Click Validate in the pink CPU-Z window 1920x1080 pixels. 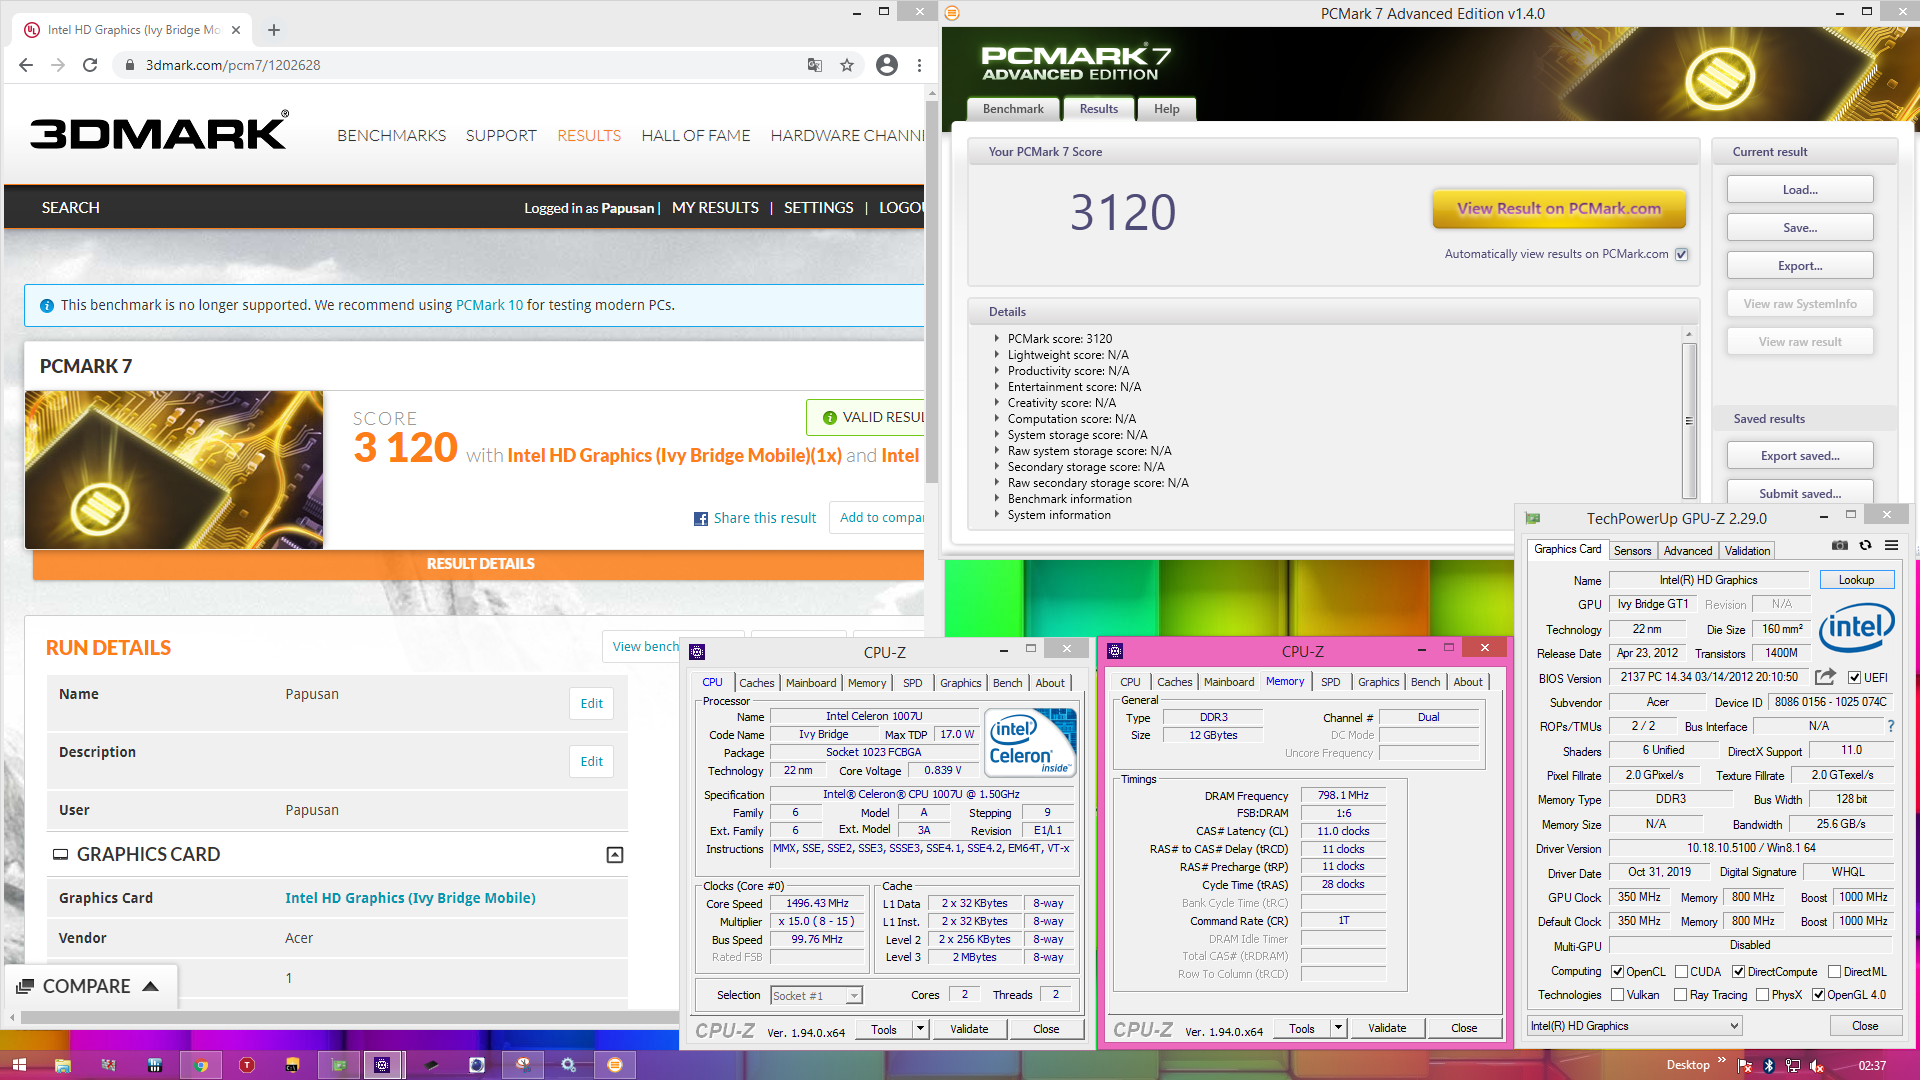coord(1387,1028)
